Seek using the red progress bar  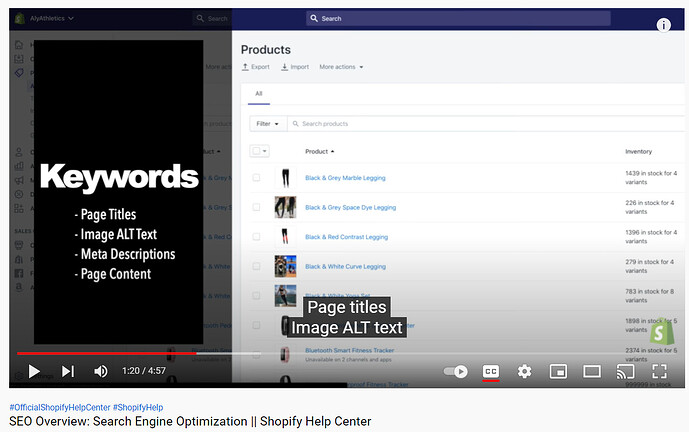point(107,353)
